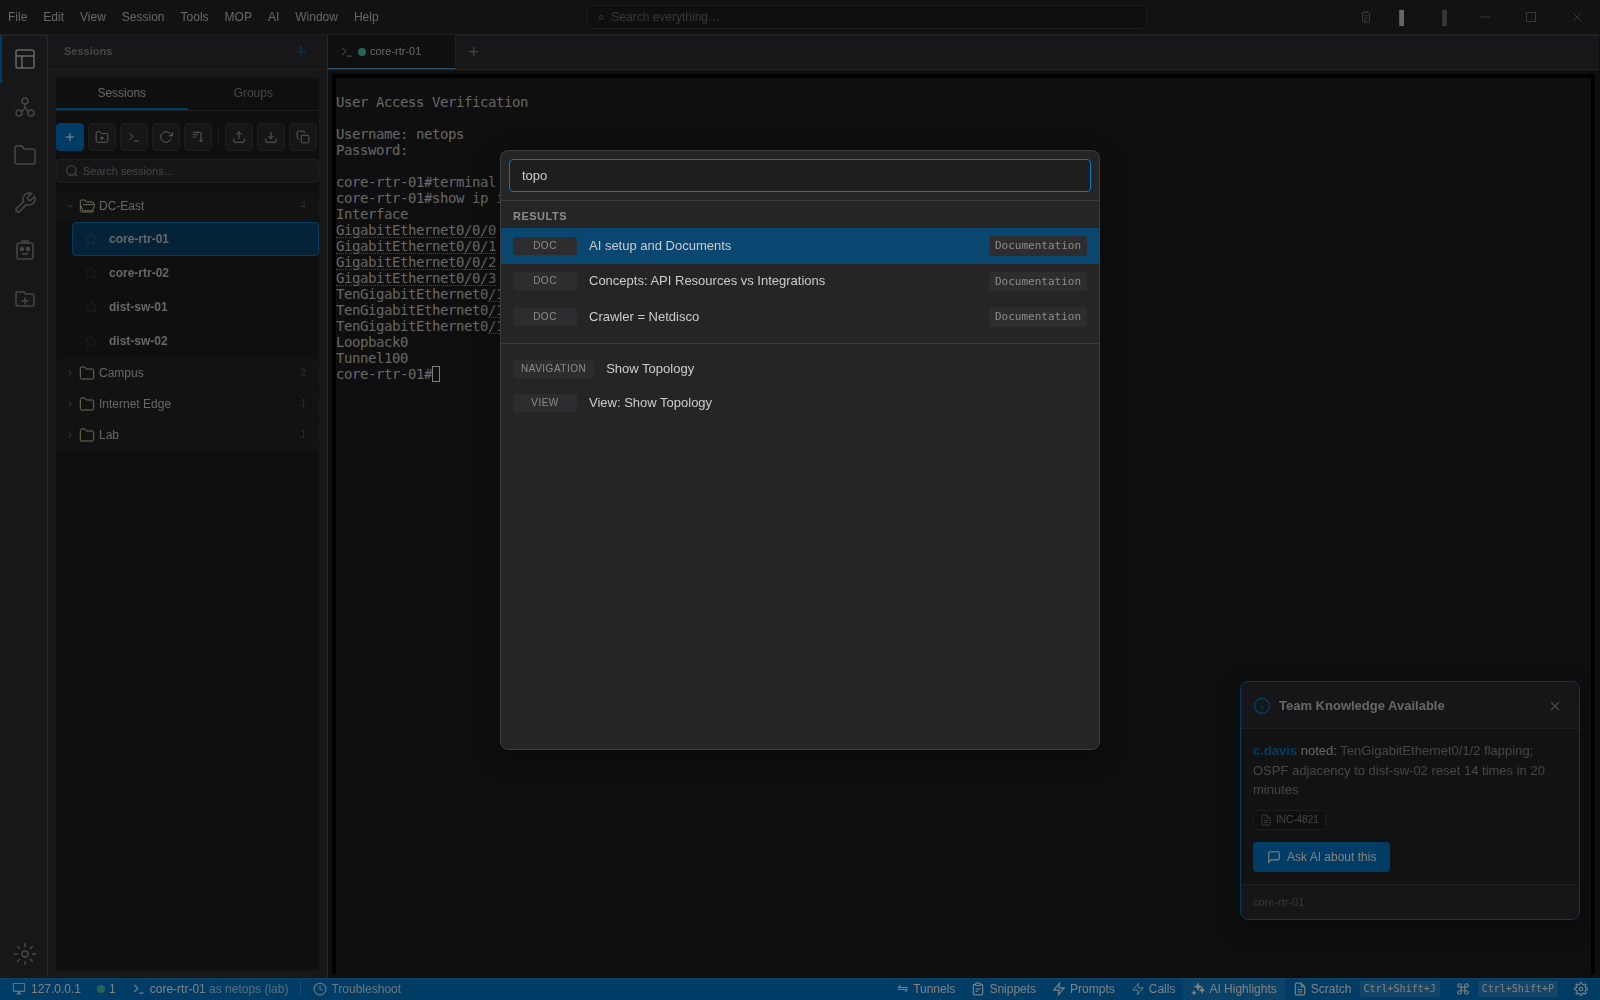Click the Search sessions field
Viewport: 1600px width, 1000px height.
tap(188, 171)
